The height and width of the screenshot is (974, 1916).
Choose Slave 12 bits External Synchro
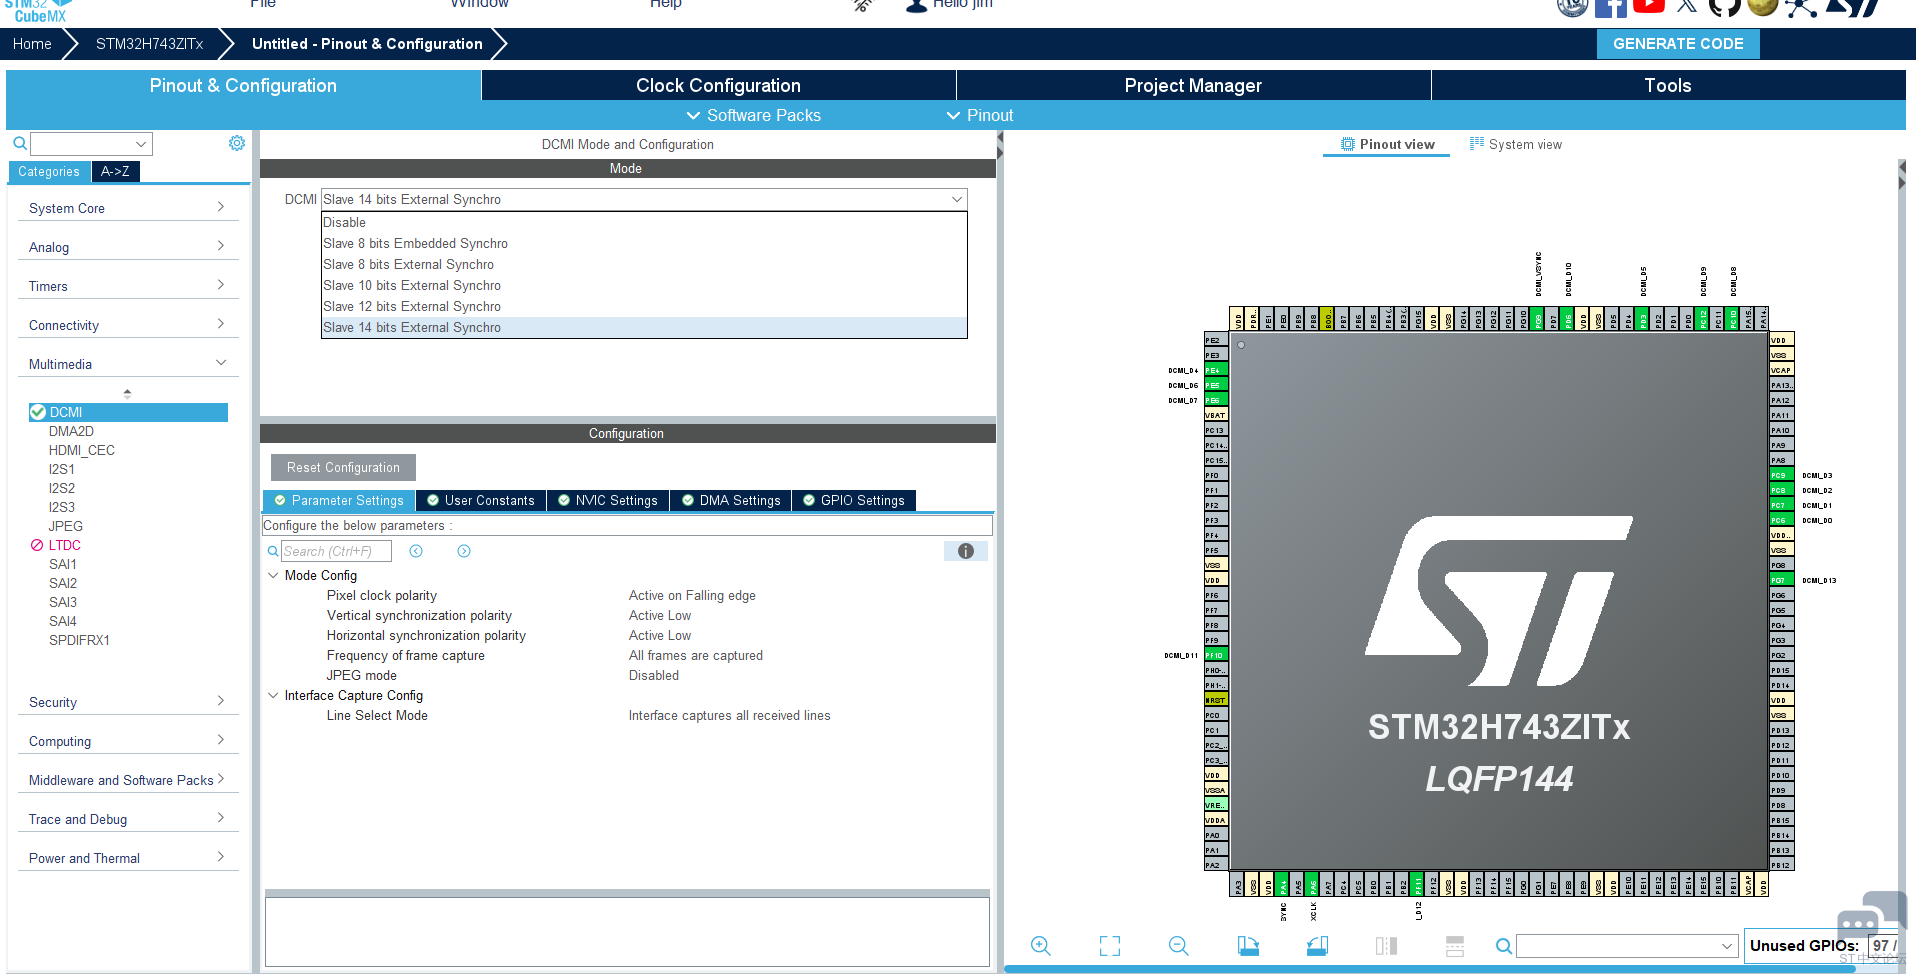(x=644, y=306)
